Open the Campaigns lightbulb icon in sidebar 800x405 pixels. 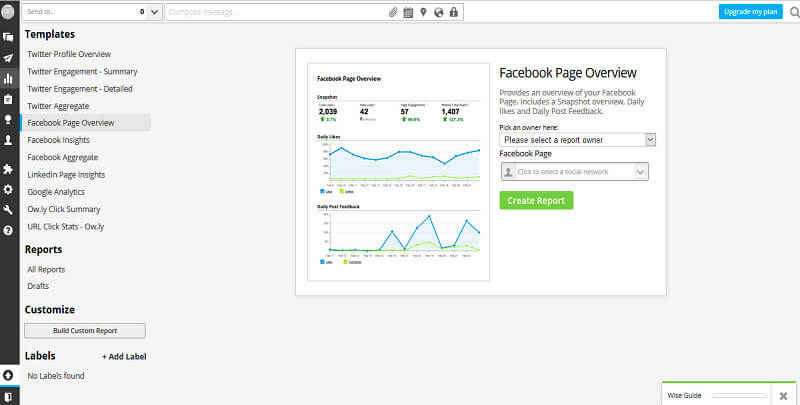coord(8,119)
